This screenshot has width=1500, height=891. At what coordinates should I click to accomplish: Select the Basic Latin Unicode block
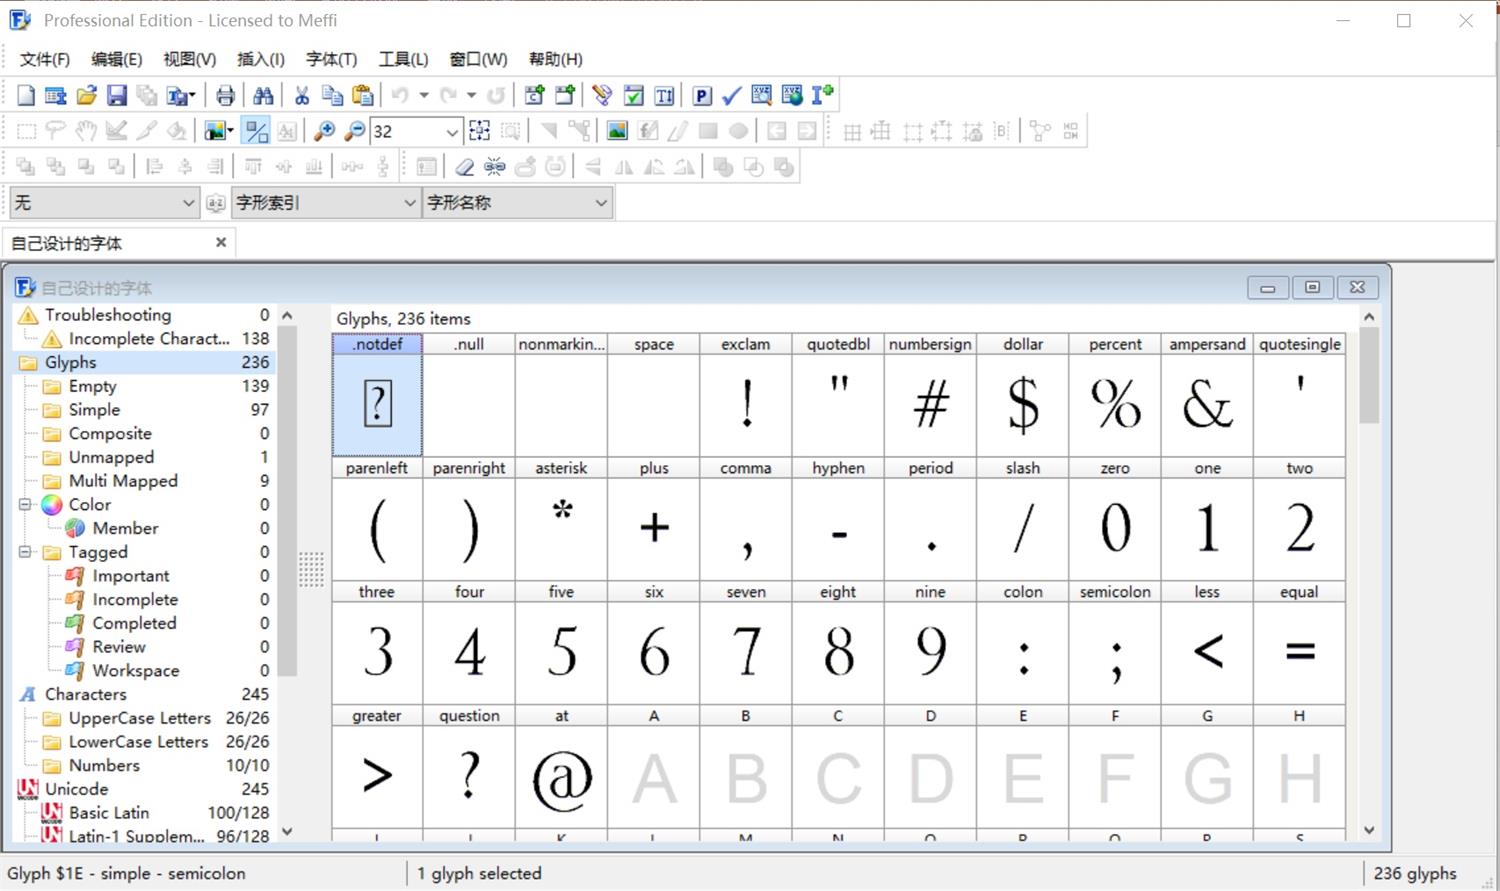[109, 813]
